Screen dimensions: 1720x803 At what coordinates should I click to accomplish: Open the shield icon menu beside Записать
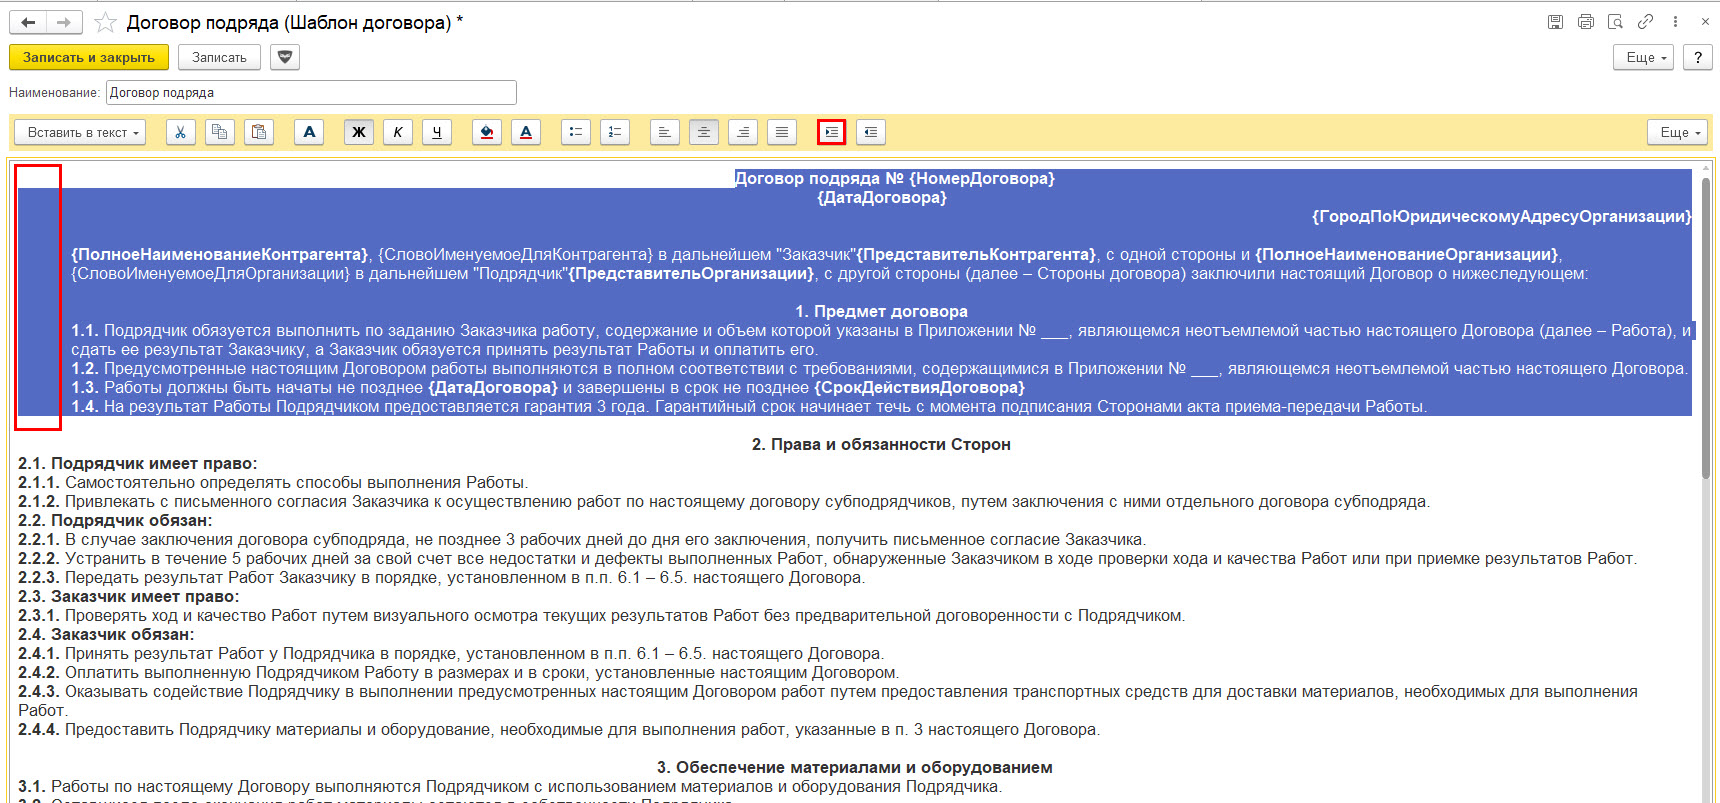pos(285,57)
